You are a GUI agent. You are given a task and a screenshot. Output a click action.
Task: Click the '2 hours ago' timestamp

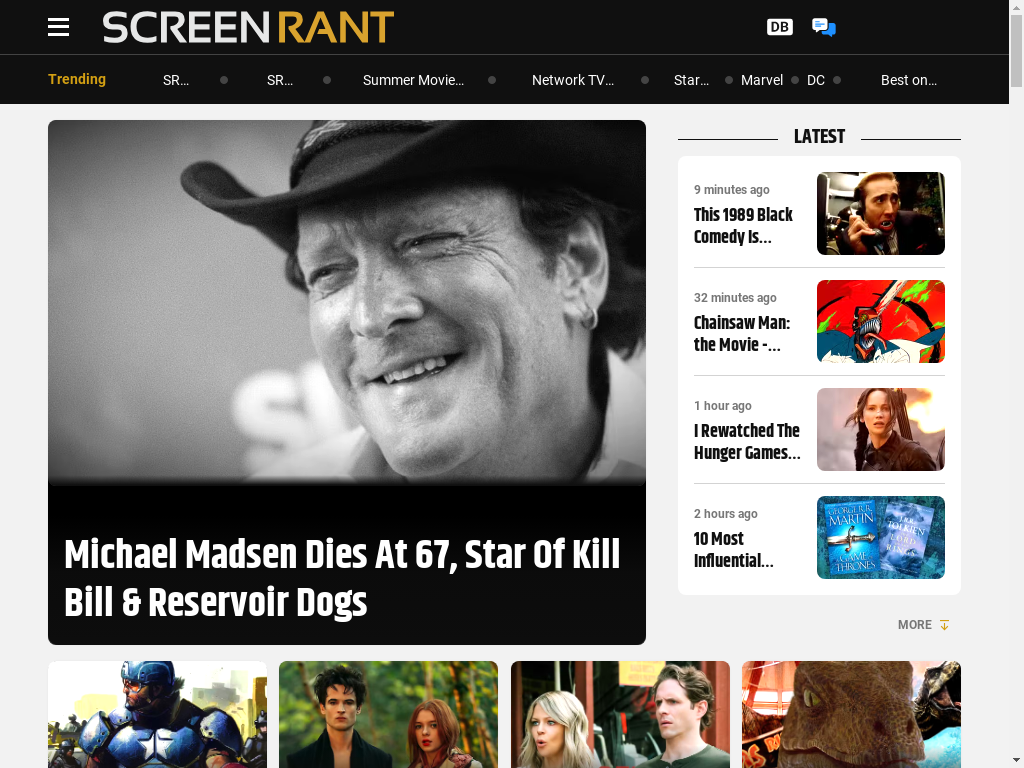[726, 514]
